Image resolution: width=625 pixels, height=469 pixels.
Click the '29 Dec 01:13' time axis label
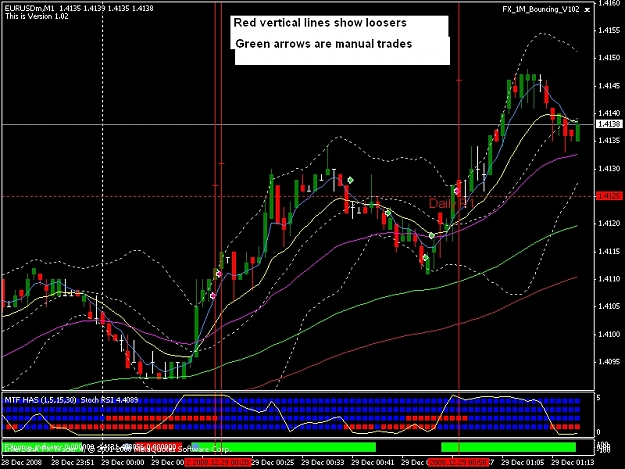point(572,463)
